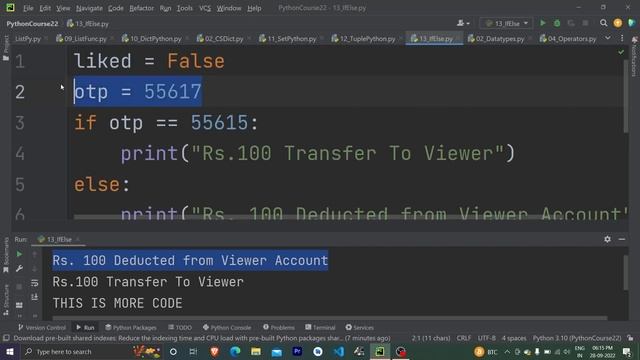This screenshot has height=360, width=640.
Task: Open the JetBrains toolbox icon at far right
Action: point(631,23)
